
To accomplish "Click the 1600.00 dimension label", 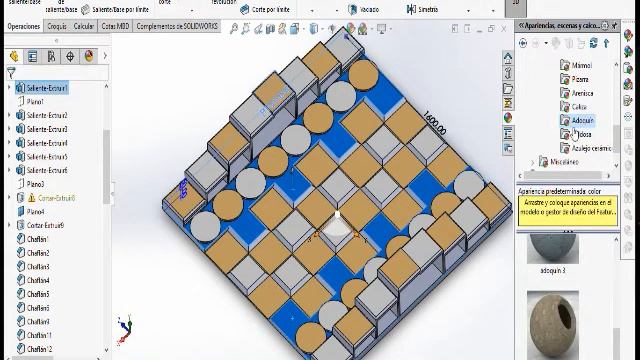I will point(434,123).
